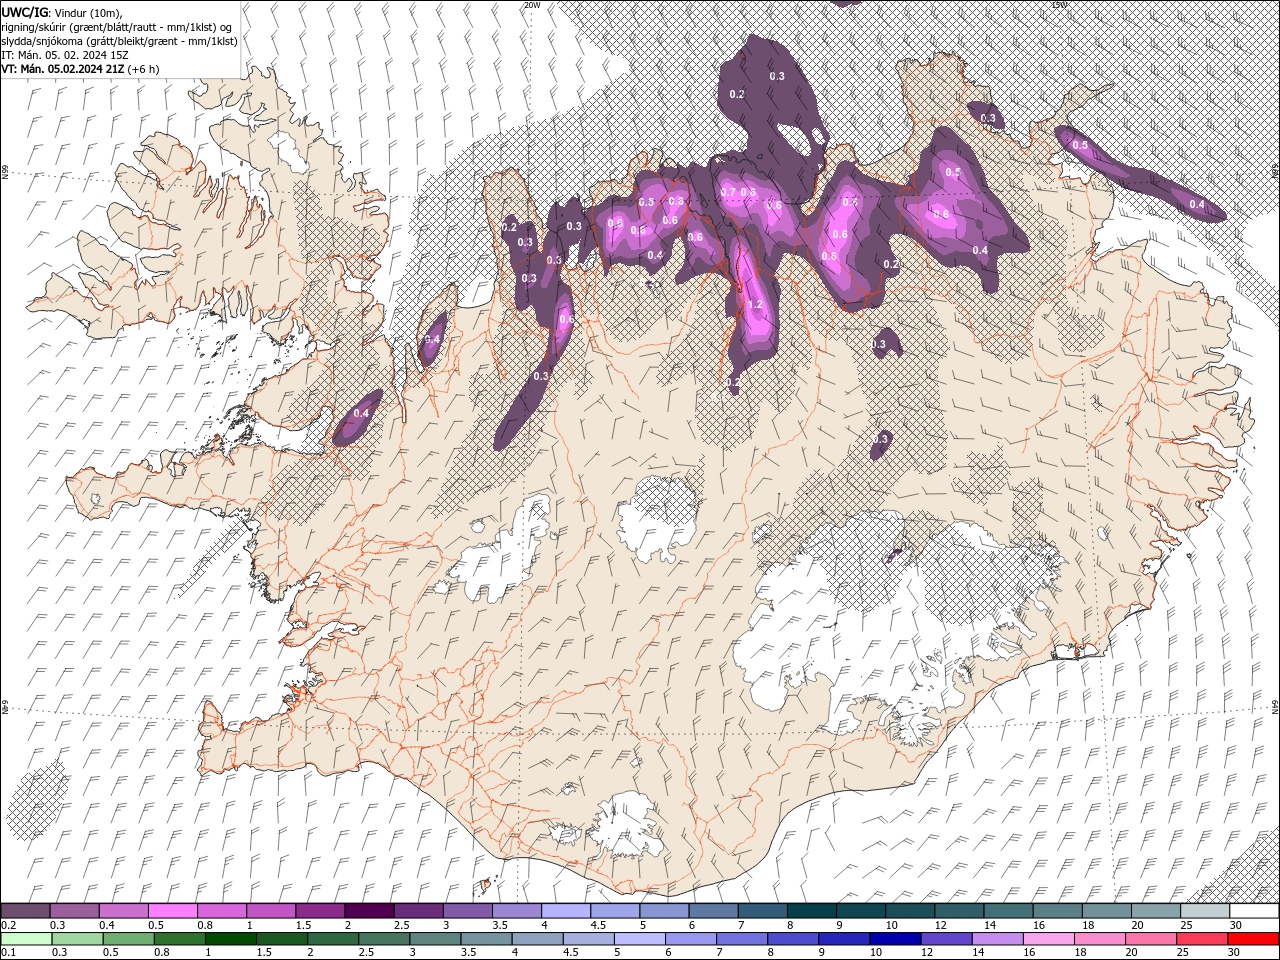Pick the 0.8 green rain legend swatch
1280x960 pixels.
coord(178,939)
